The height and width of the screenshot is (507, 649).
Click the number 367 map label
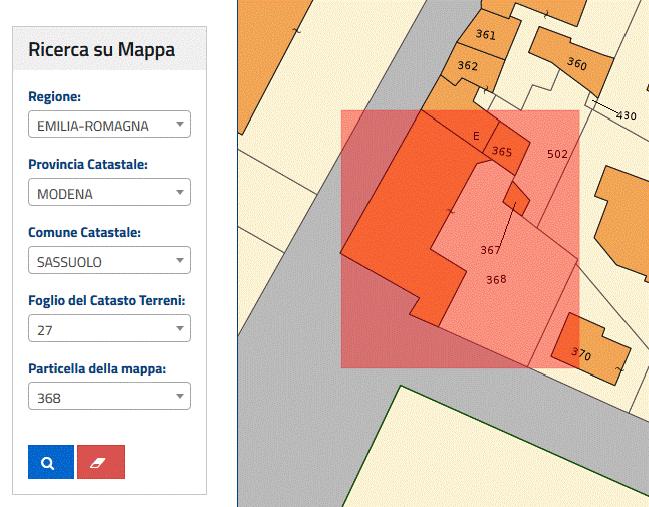[490, 250]
